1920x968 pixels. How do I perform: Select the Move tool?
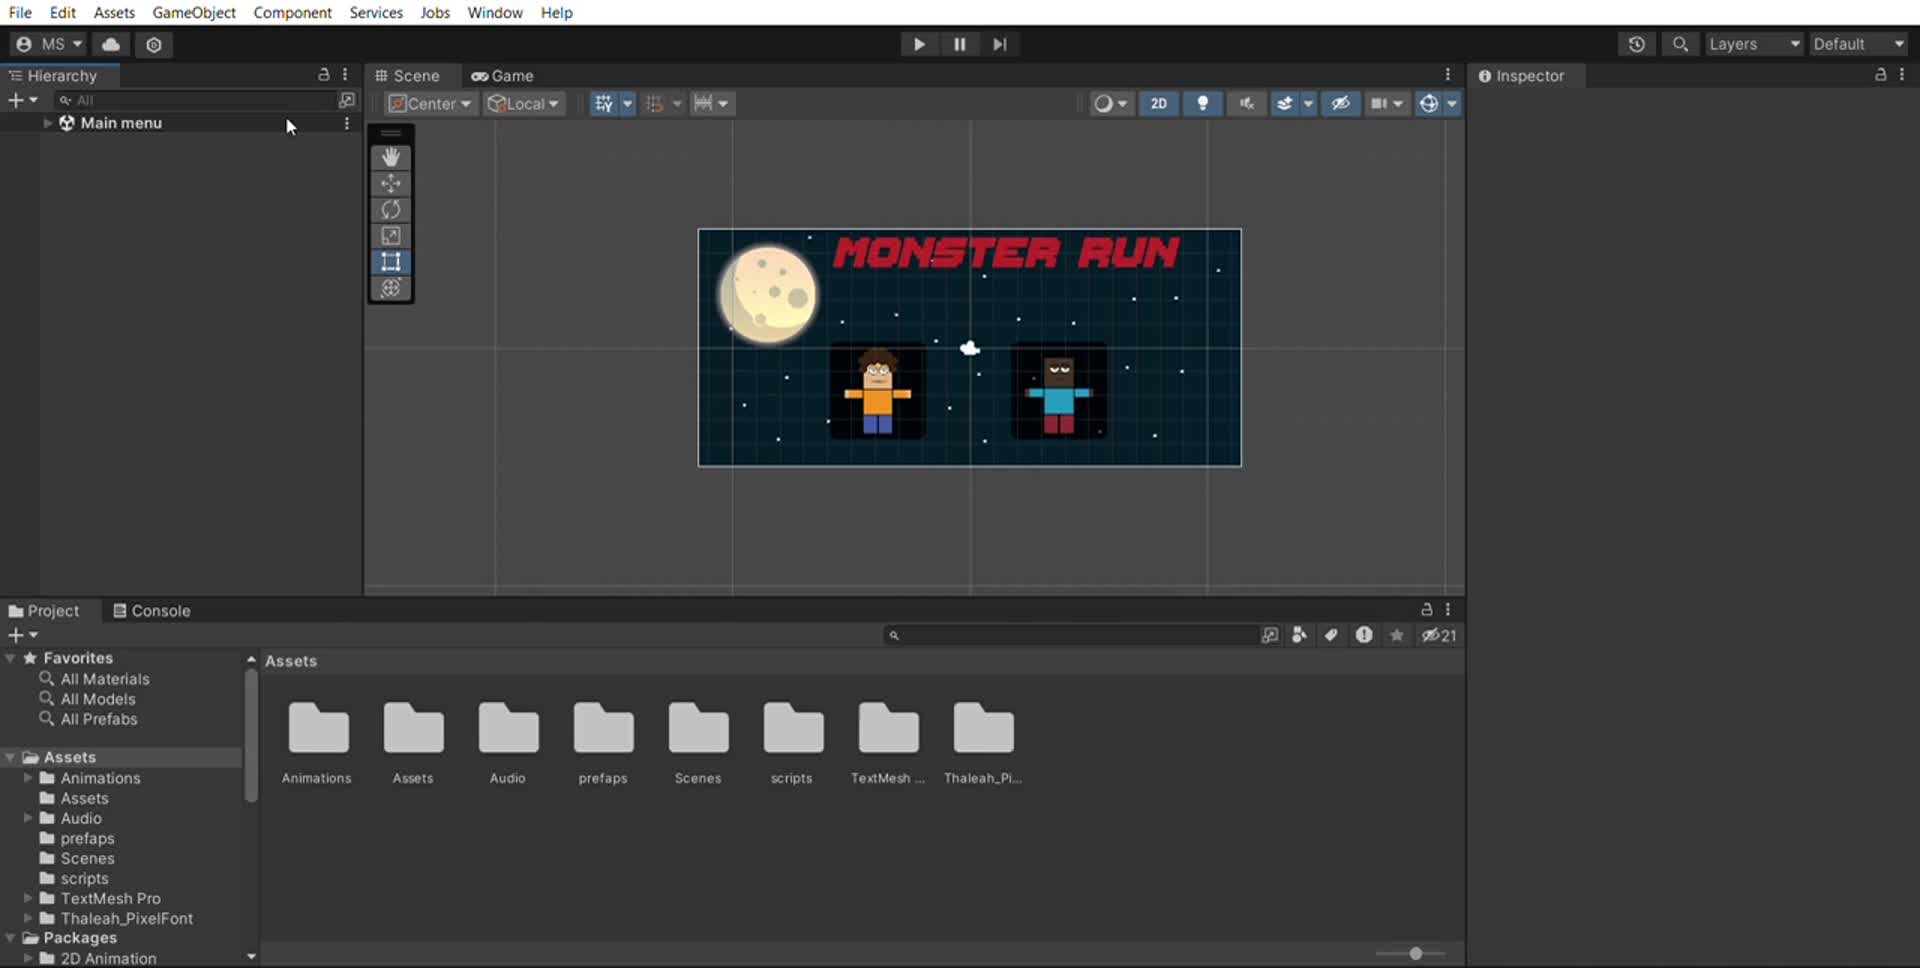coord(390,183)
